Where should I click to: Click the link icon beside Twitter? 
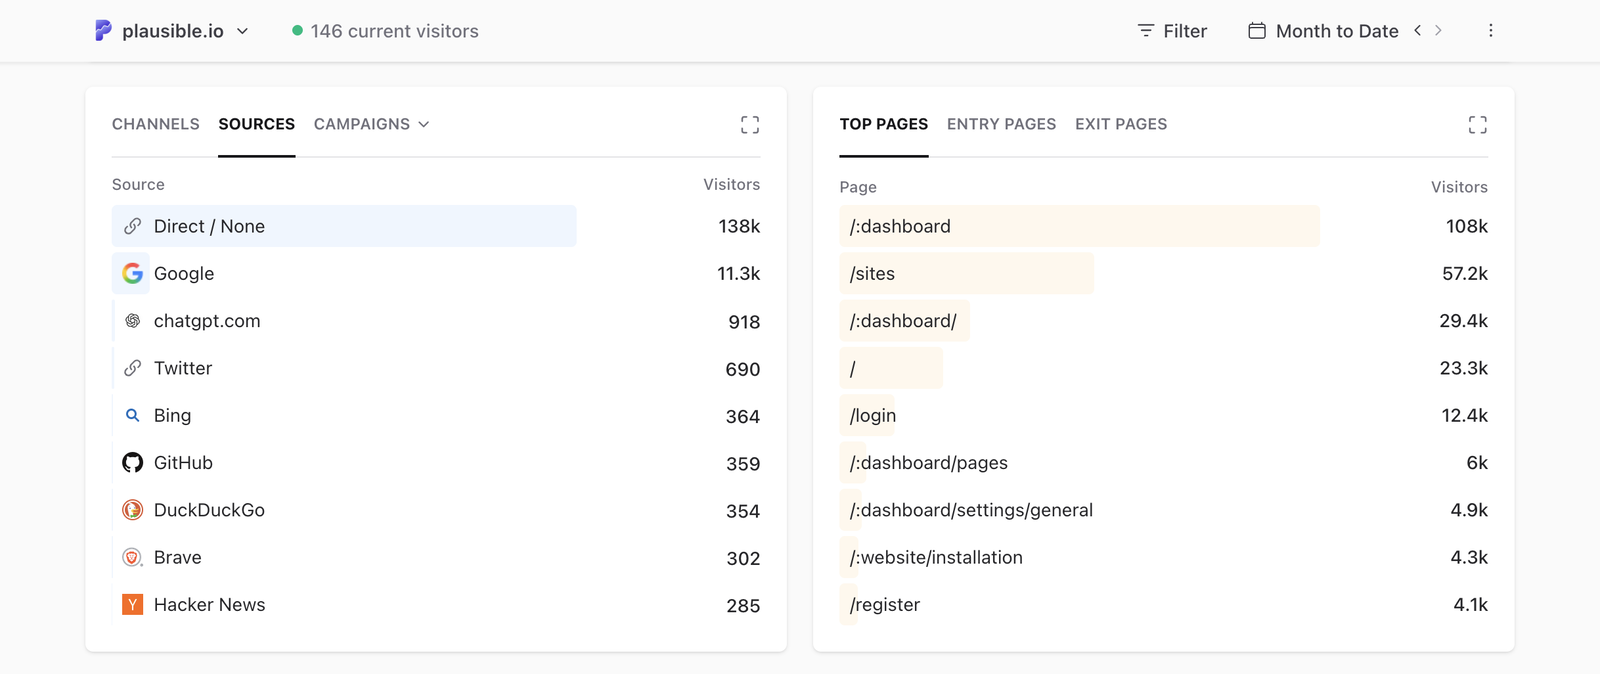[132, 368]
